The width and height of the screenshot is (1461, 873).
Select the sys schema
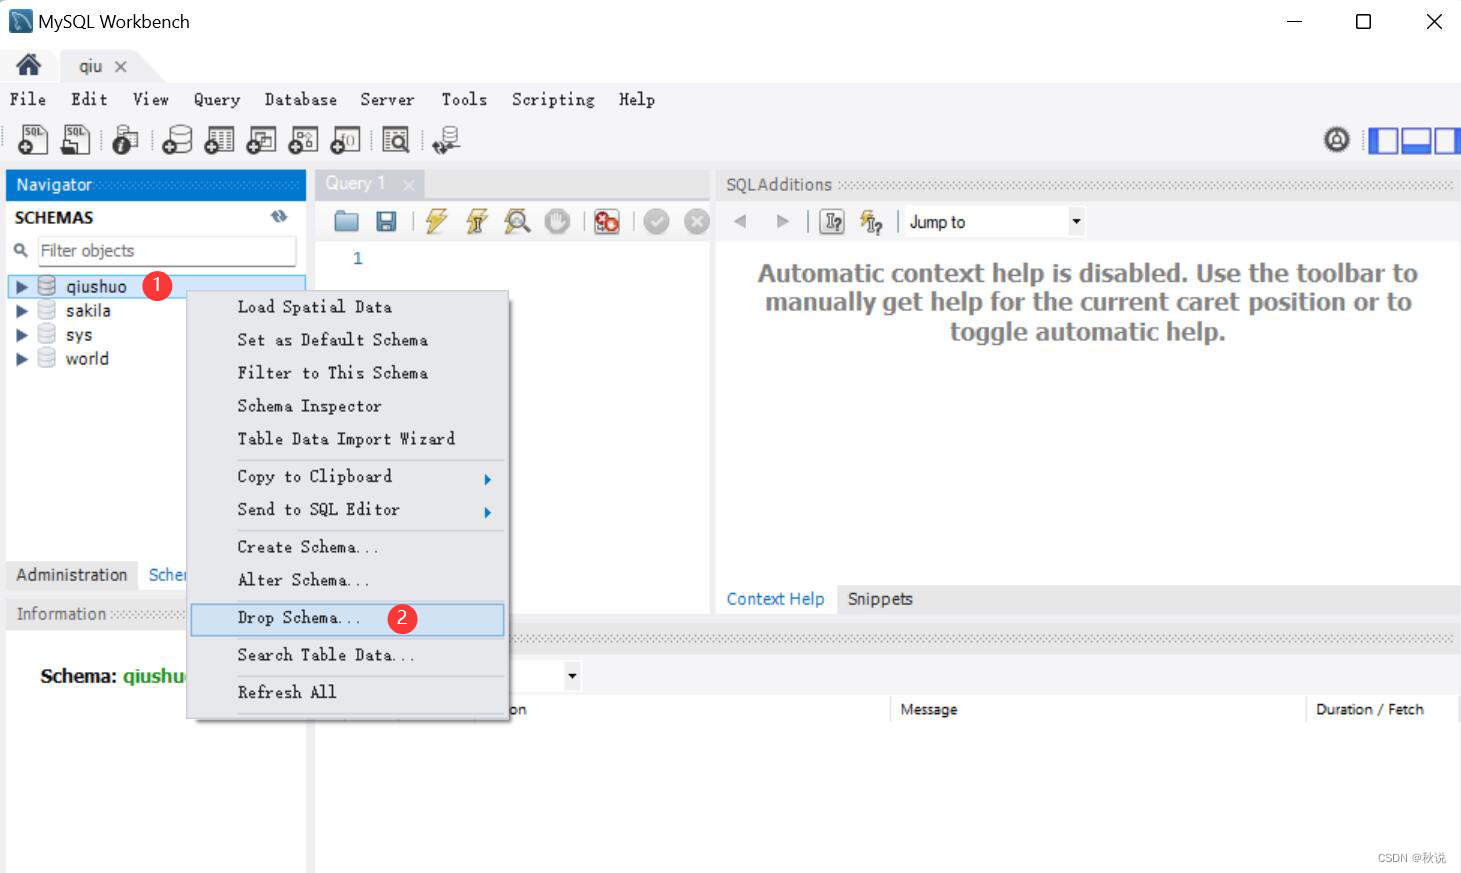click(x=79, y=335)
